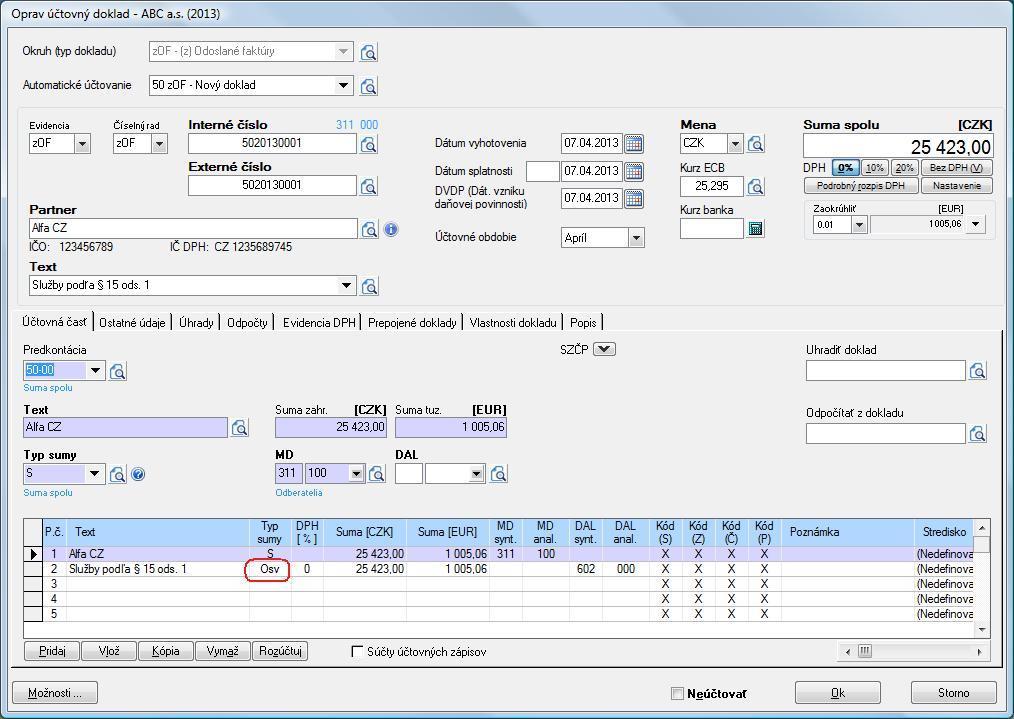
Task: Open lookup icon next to DAL account
Action: pos(498,474)
